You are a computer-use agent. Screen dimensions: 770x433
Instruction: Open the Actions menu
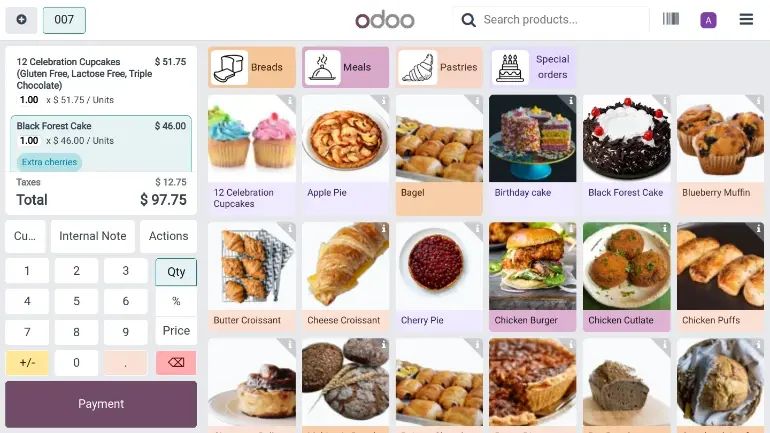coord(168,236)
